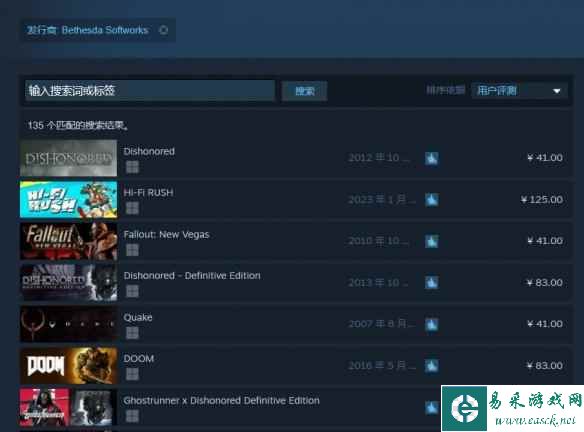Open the Quake title link
The image size is (584, 432).
138,317
